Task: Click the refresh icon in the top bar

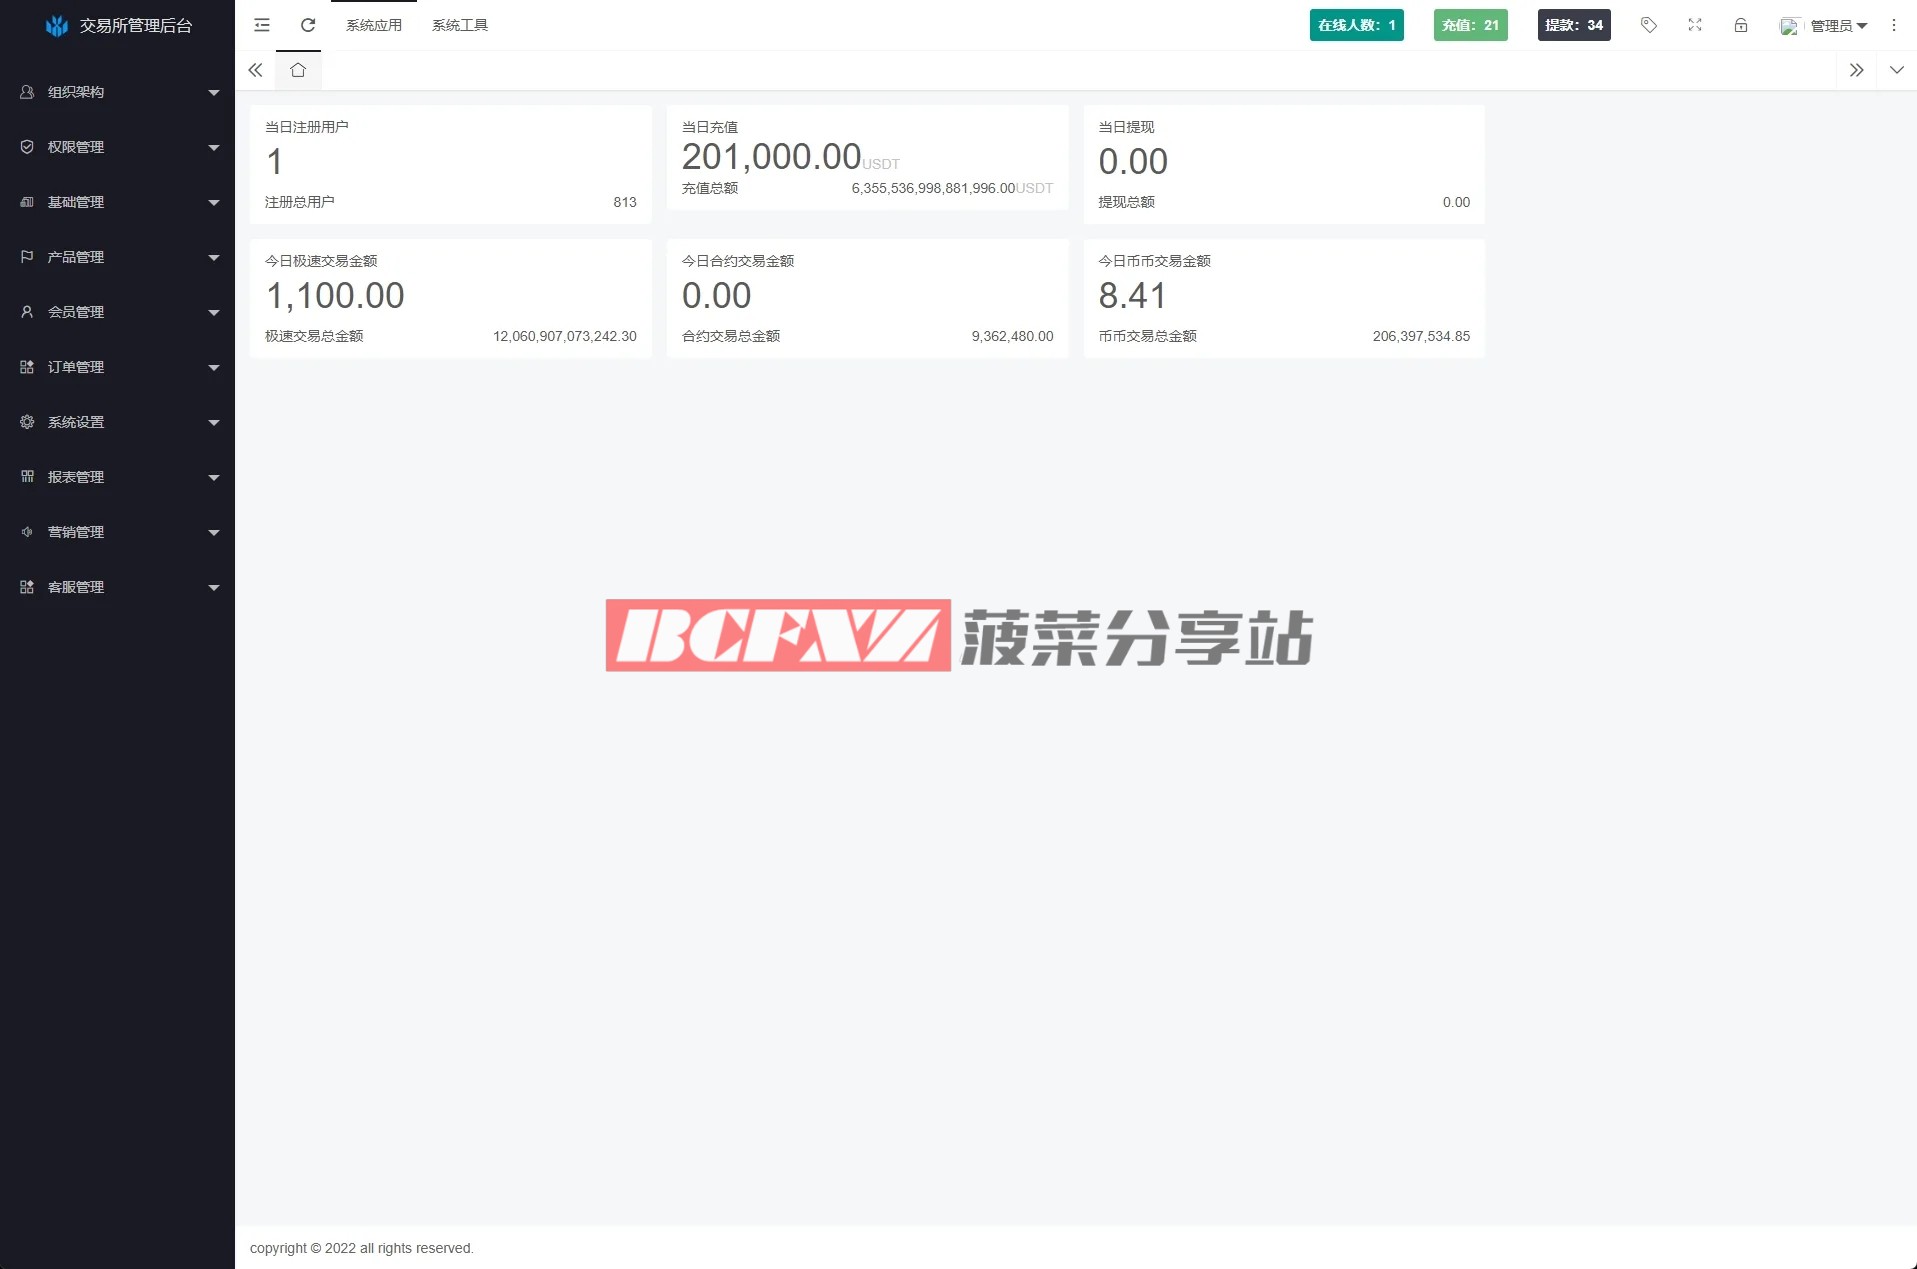Action: (308, 25)
